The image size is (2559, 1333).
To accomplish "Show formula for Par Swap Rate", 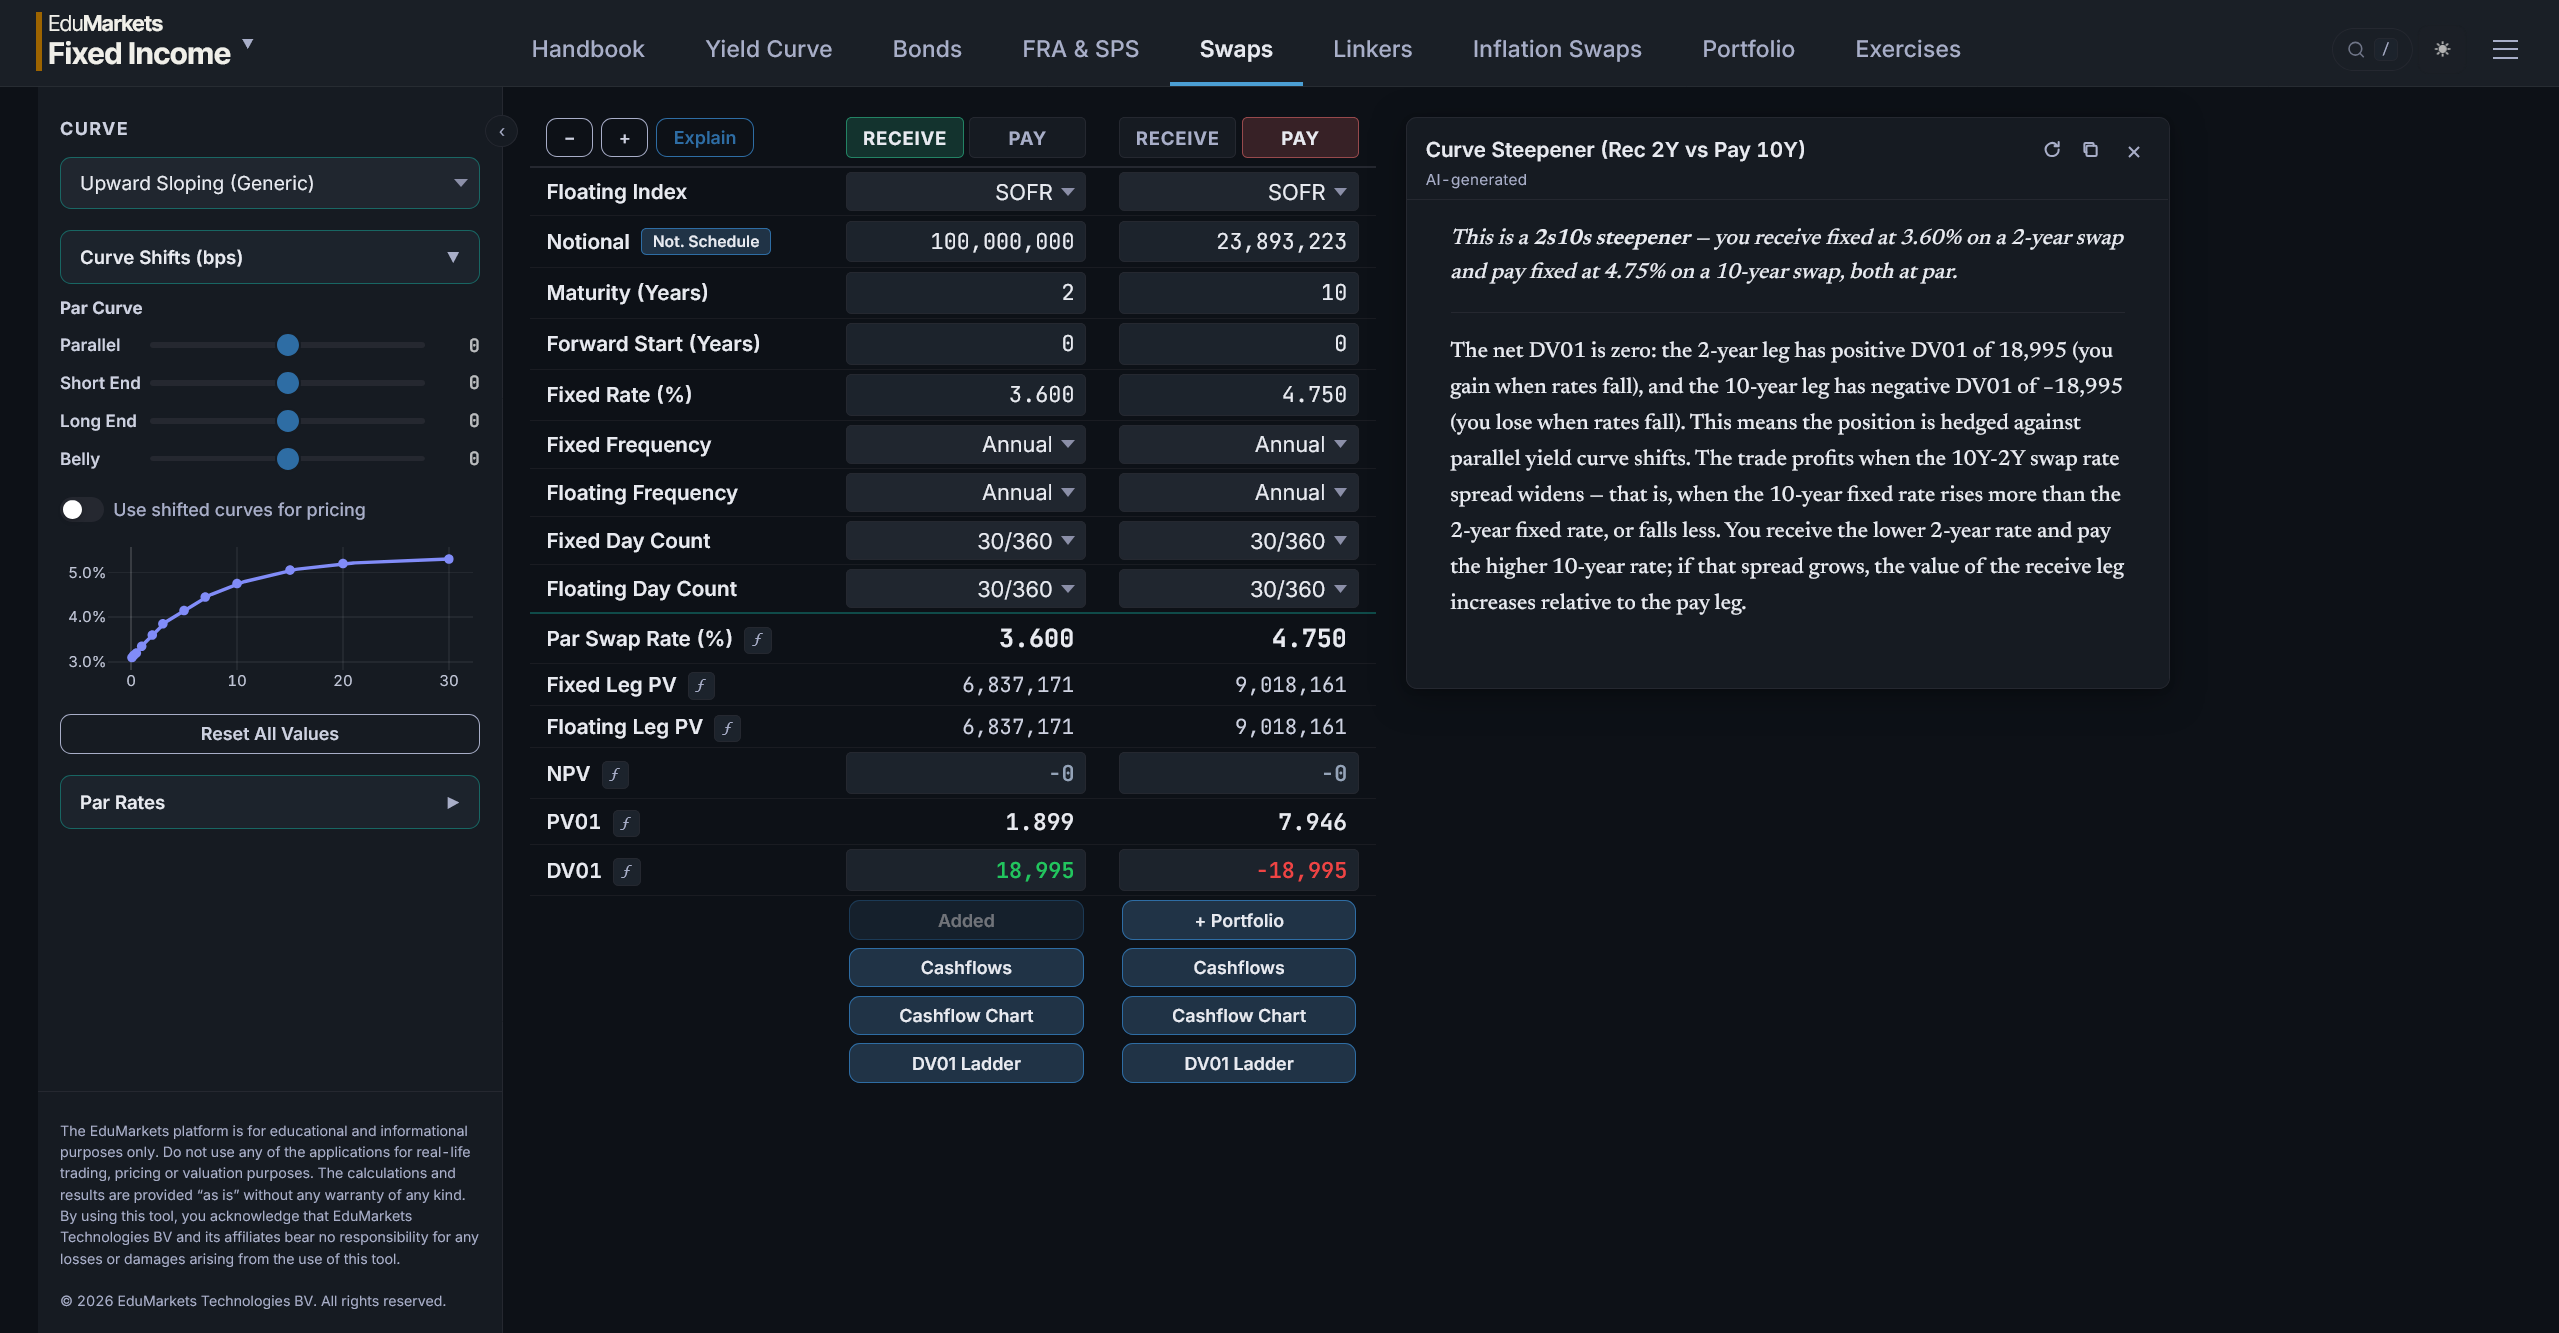I will [758, 640].
